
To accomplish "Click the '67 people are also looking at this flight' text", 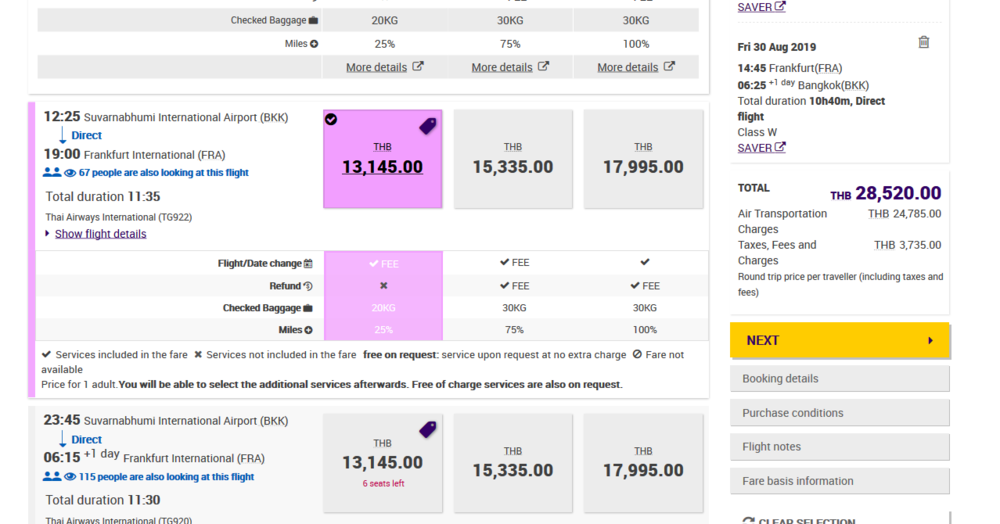I will coord(163,173).
